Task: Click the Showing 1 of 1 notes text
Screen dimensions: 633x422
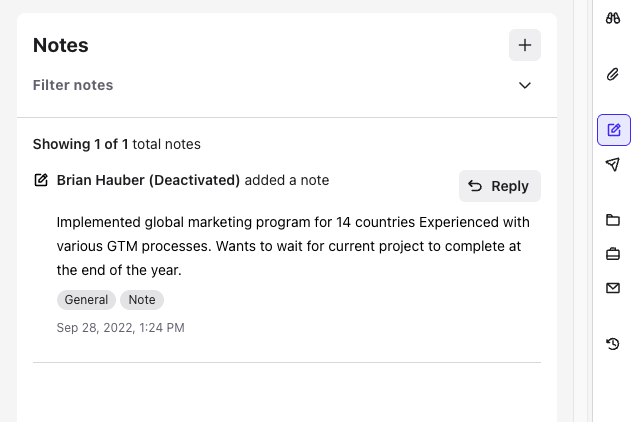Action: point(116,144)
